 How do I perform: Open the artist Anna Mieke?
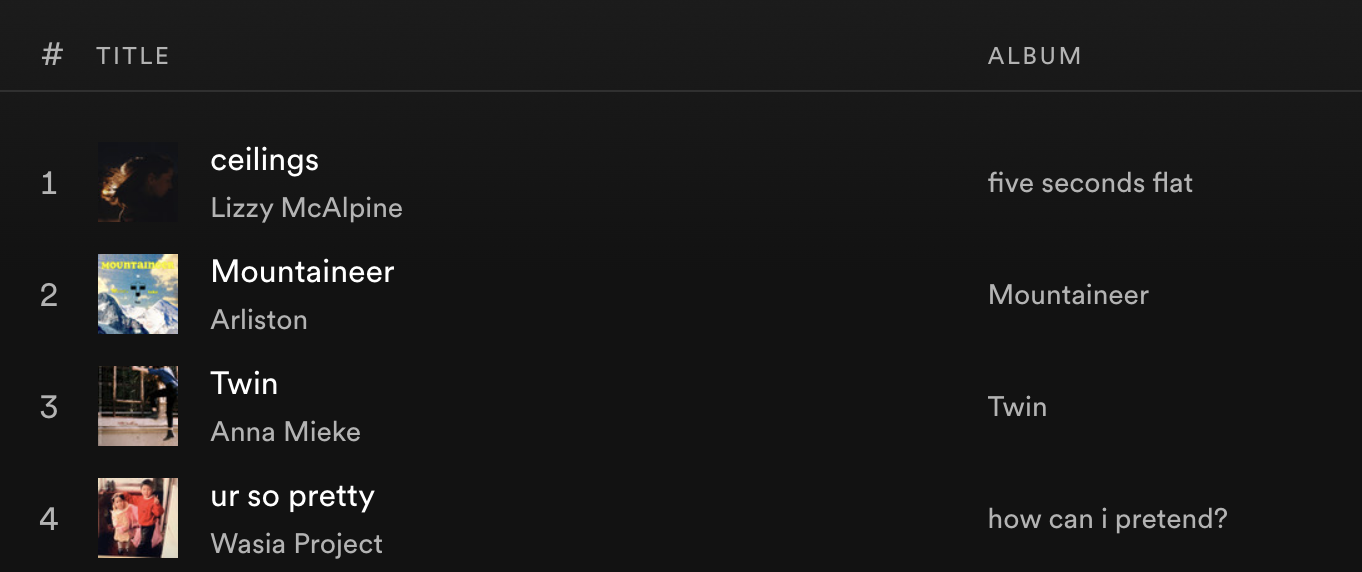click(286, 432)
